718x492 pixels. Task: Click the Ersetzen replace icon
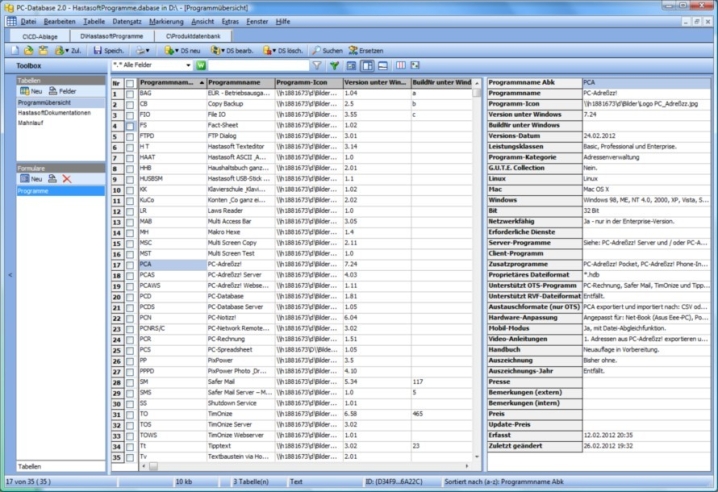pyautogui.click(x=352, y=49)
